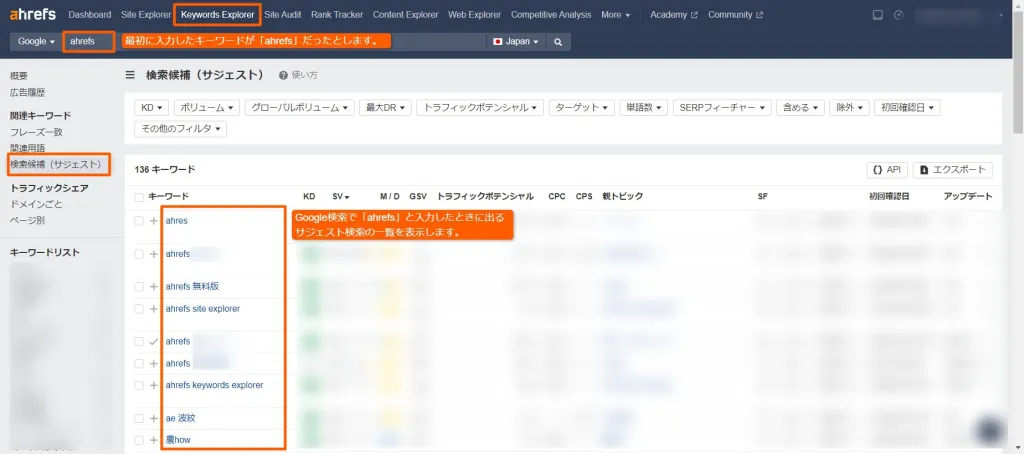
Task: Click plus icon next to ae 波紋
Action: coord(153,418)
